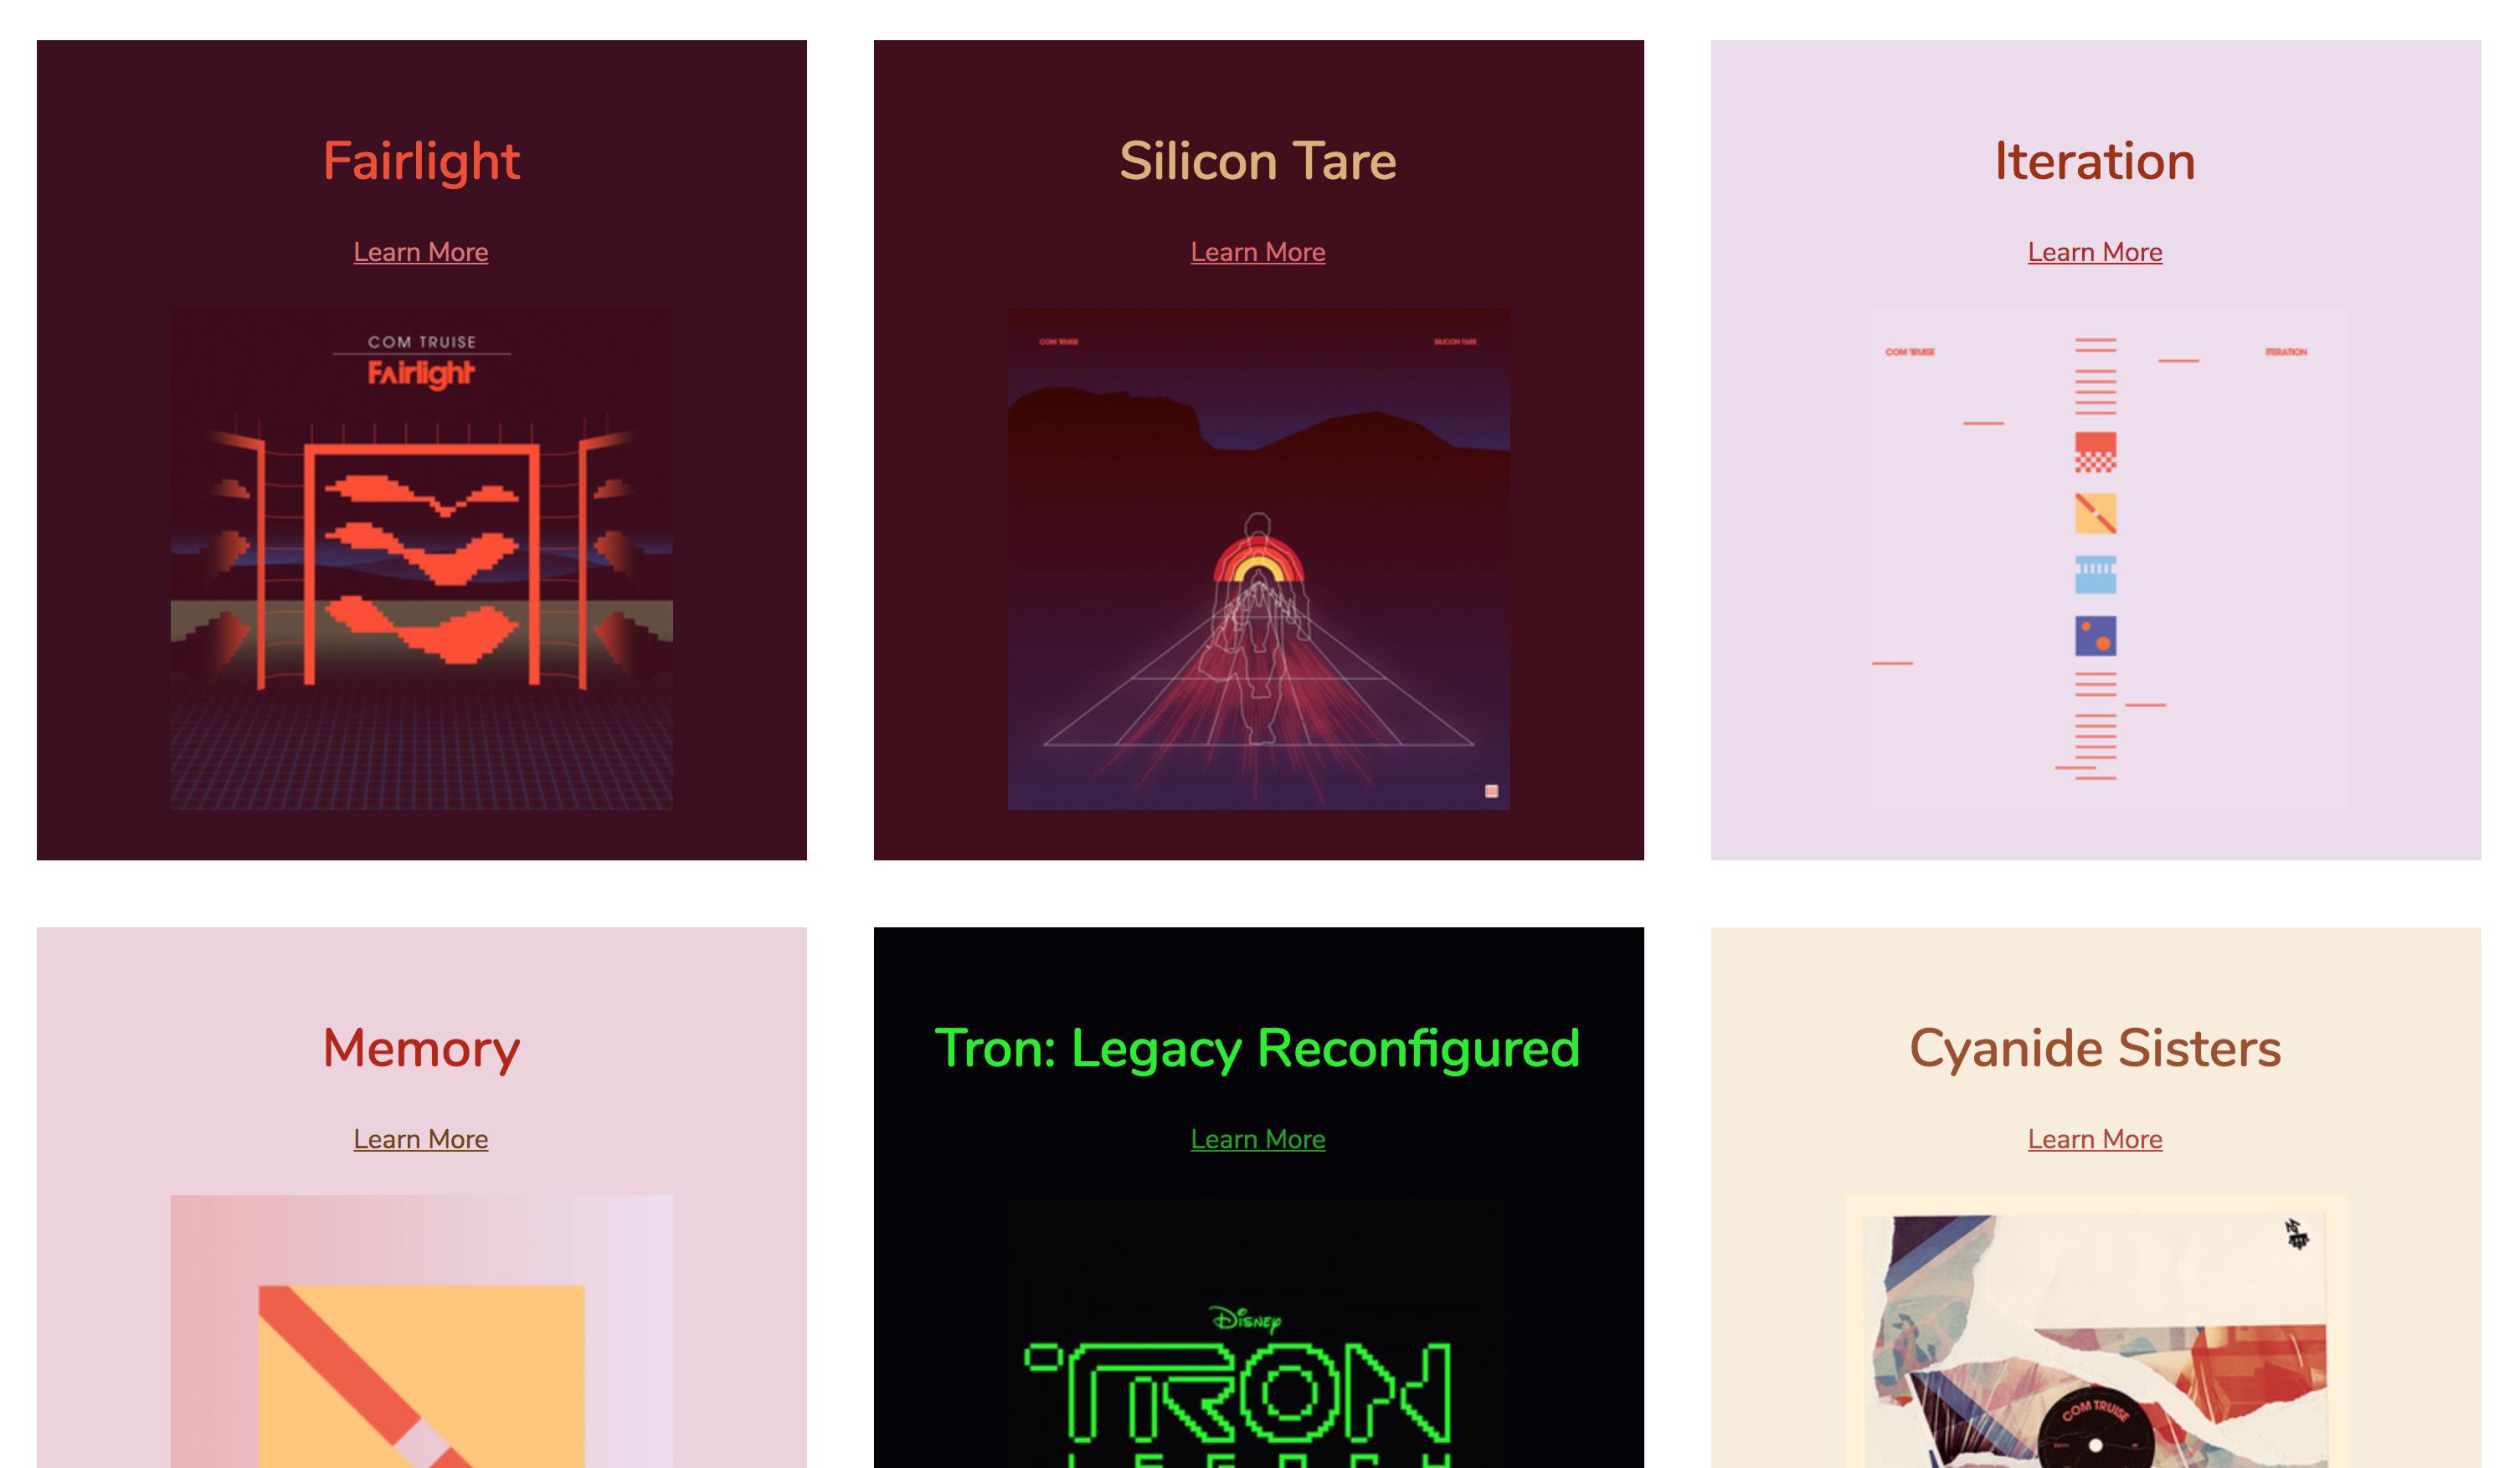Screen dimensions: 2520x1468
Task: Open Learn More for Fairlight
Action: (x=419, y=250)
